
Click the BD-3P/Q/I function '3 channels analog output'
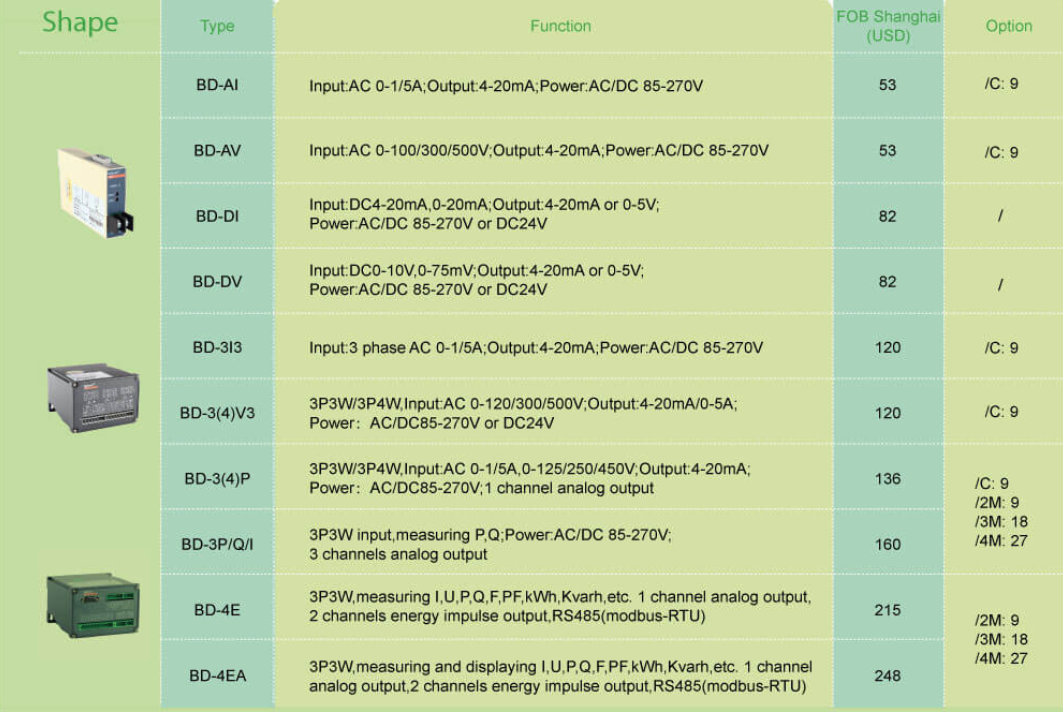click(398, 554)
